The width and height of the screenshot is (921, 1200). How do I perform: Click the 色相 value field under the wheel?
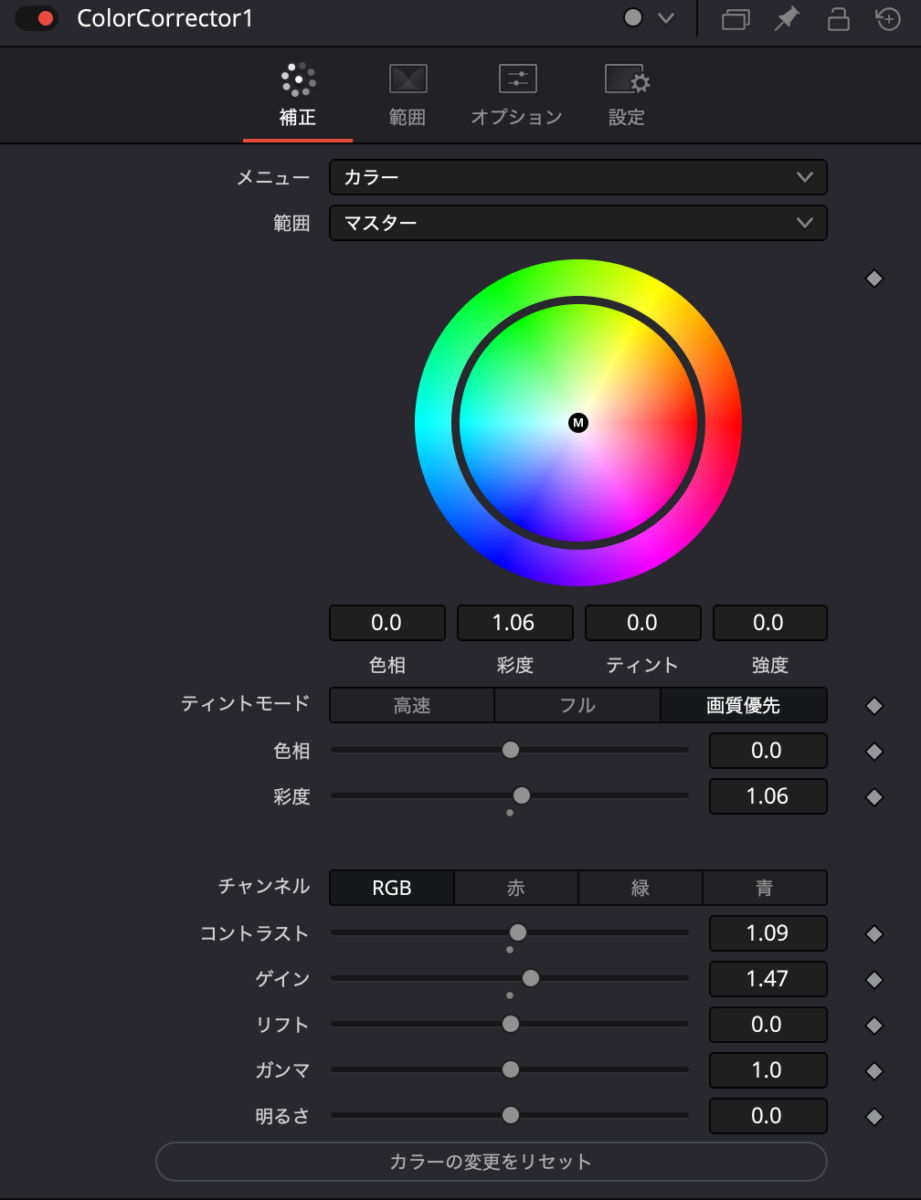pos(386,623)
